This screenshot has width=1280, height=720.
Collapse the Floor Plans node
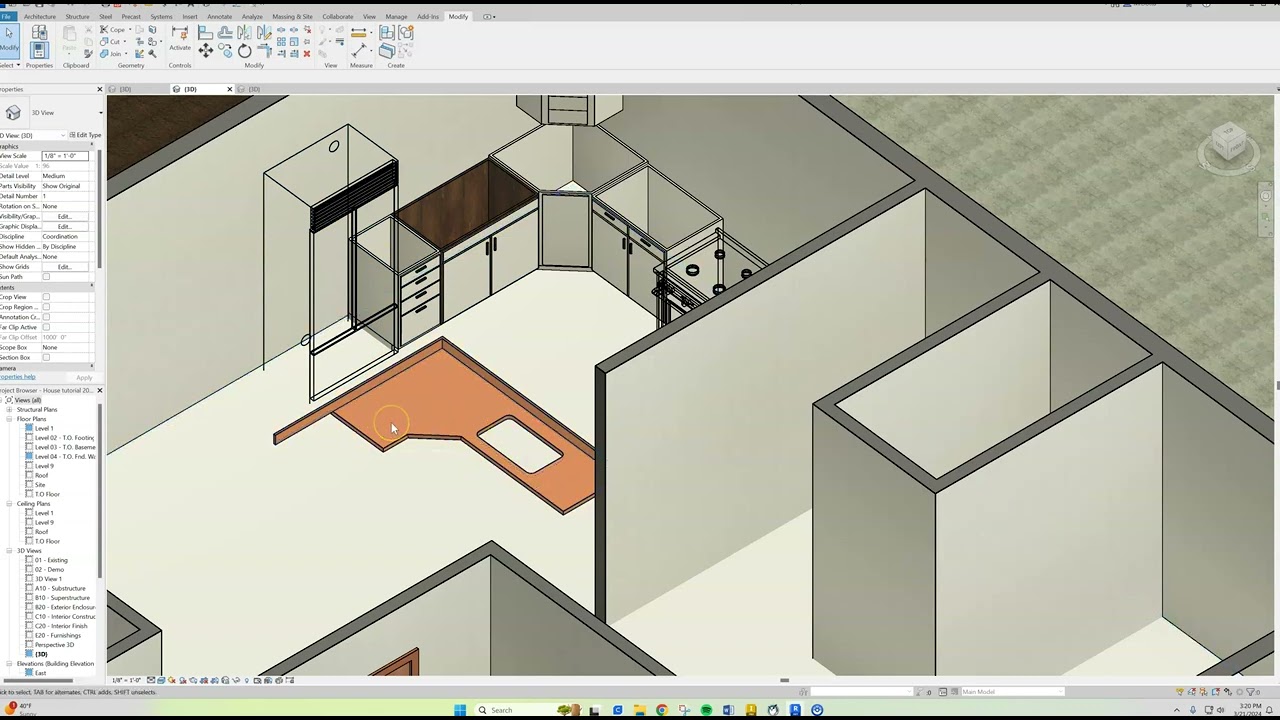tap(9, 419)
